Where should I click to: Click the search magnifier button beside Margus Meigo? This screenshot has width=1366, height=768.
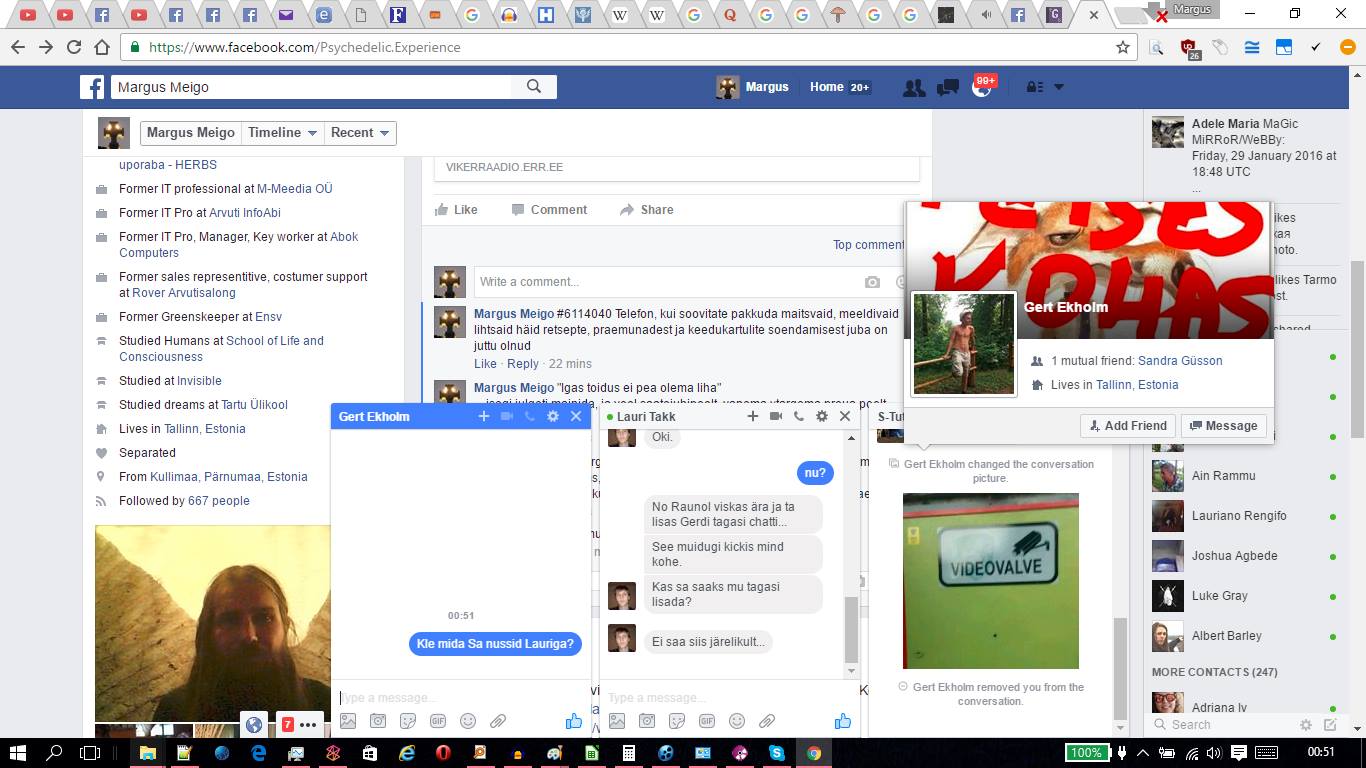(x=534, y=87)
